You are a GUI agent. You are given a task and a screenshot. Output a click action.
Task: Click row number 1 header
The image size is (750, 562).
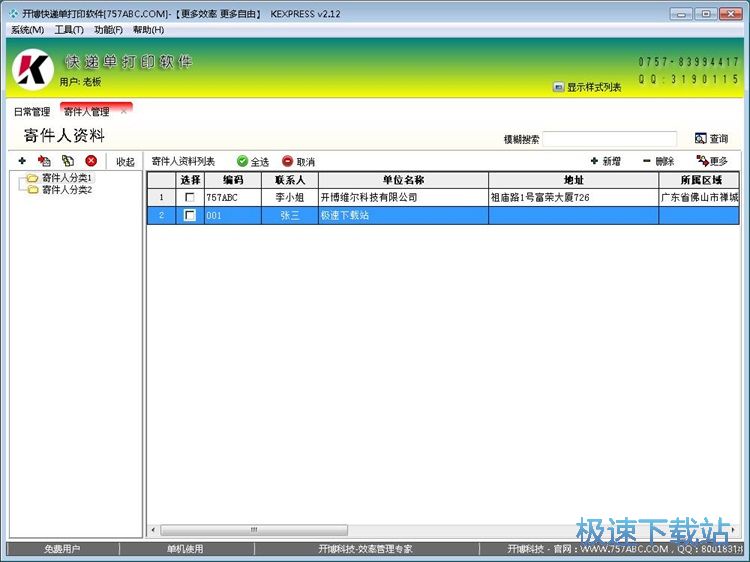tap(162, 197)
